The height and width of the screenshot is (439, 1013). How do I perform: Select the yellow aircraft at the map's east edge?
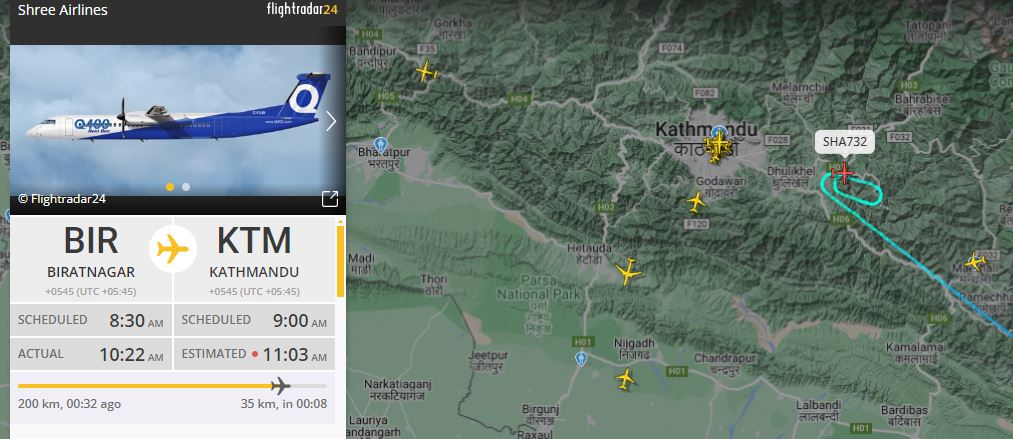pyautogui.click(x=975, y=261)
